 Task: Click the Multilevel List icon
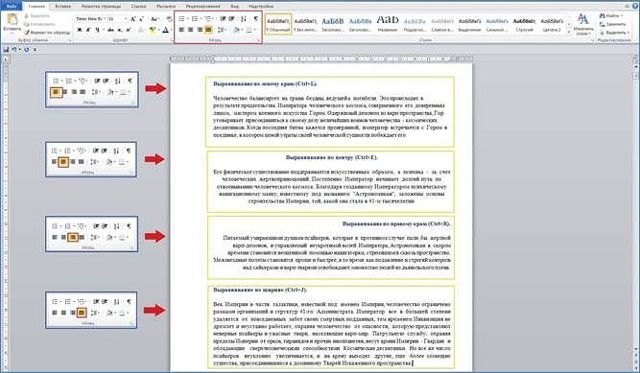tap(209, 19)
